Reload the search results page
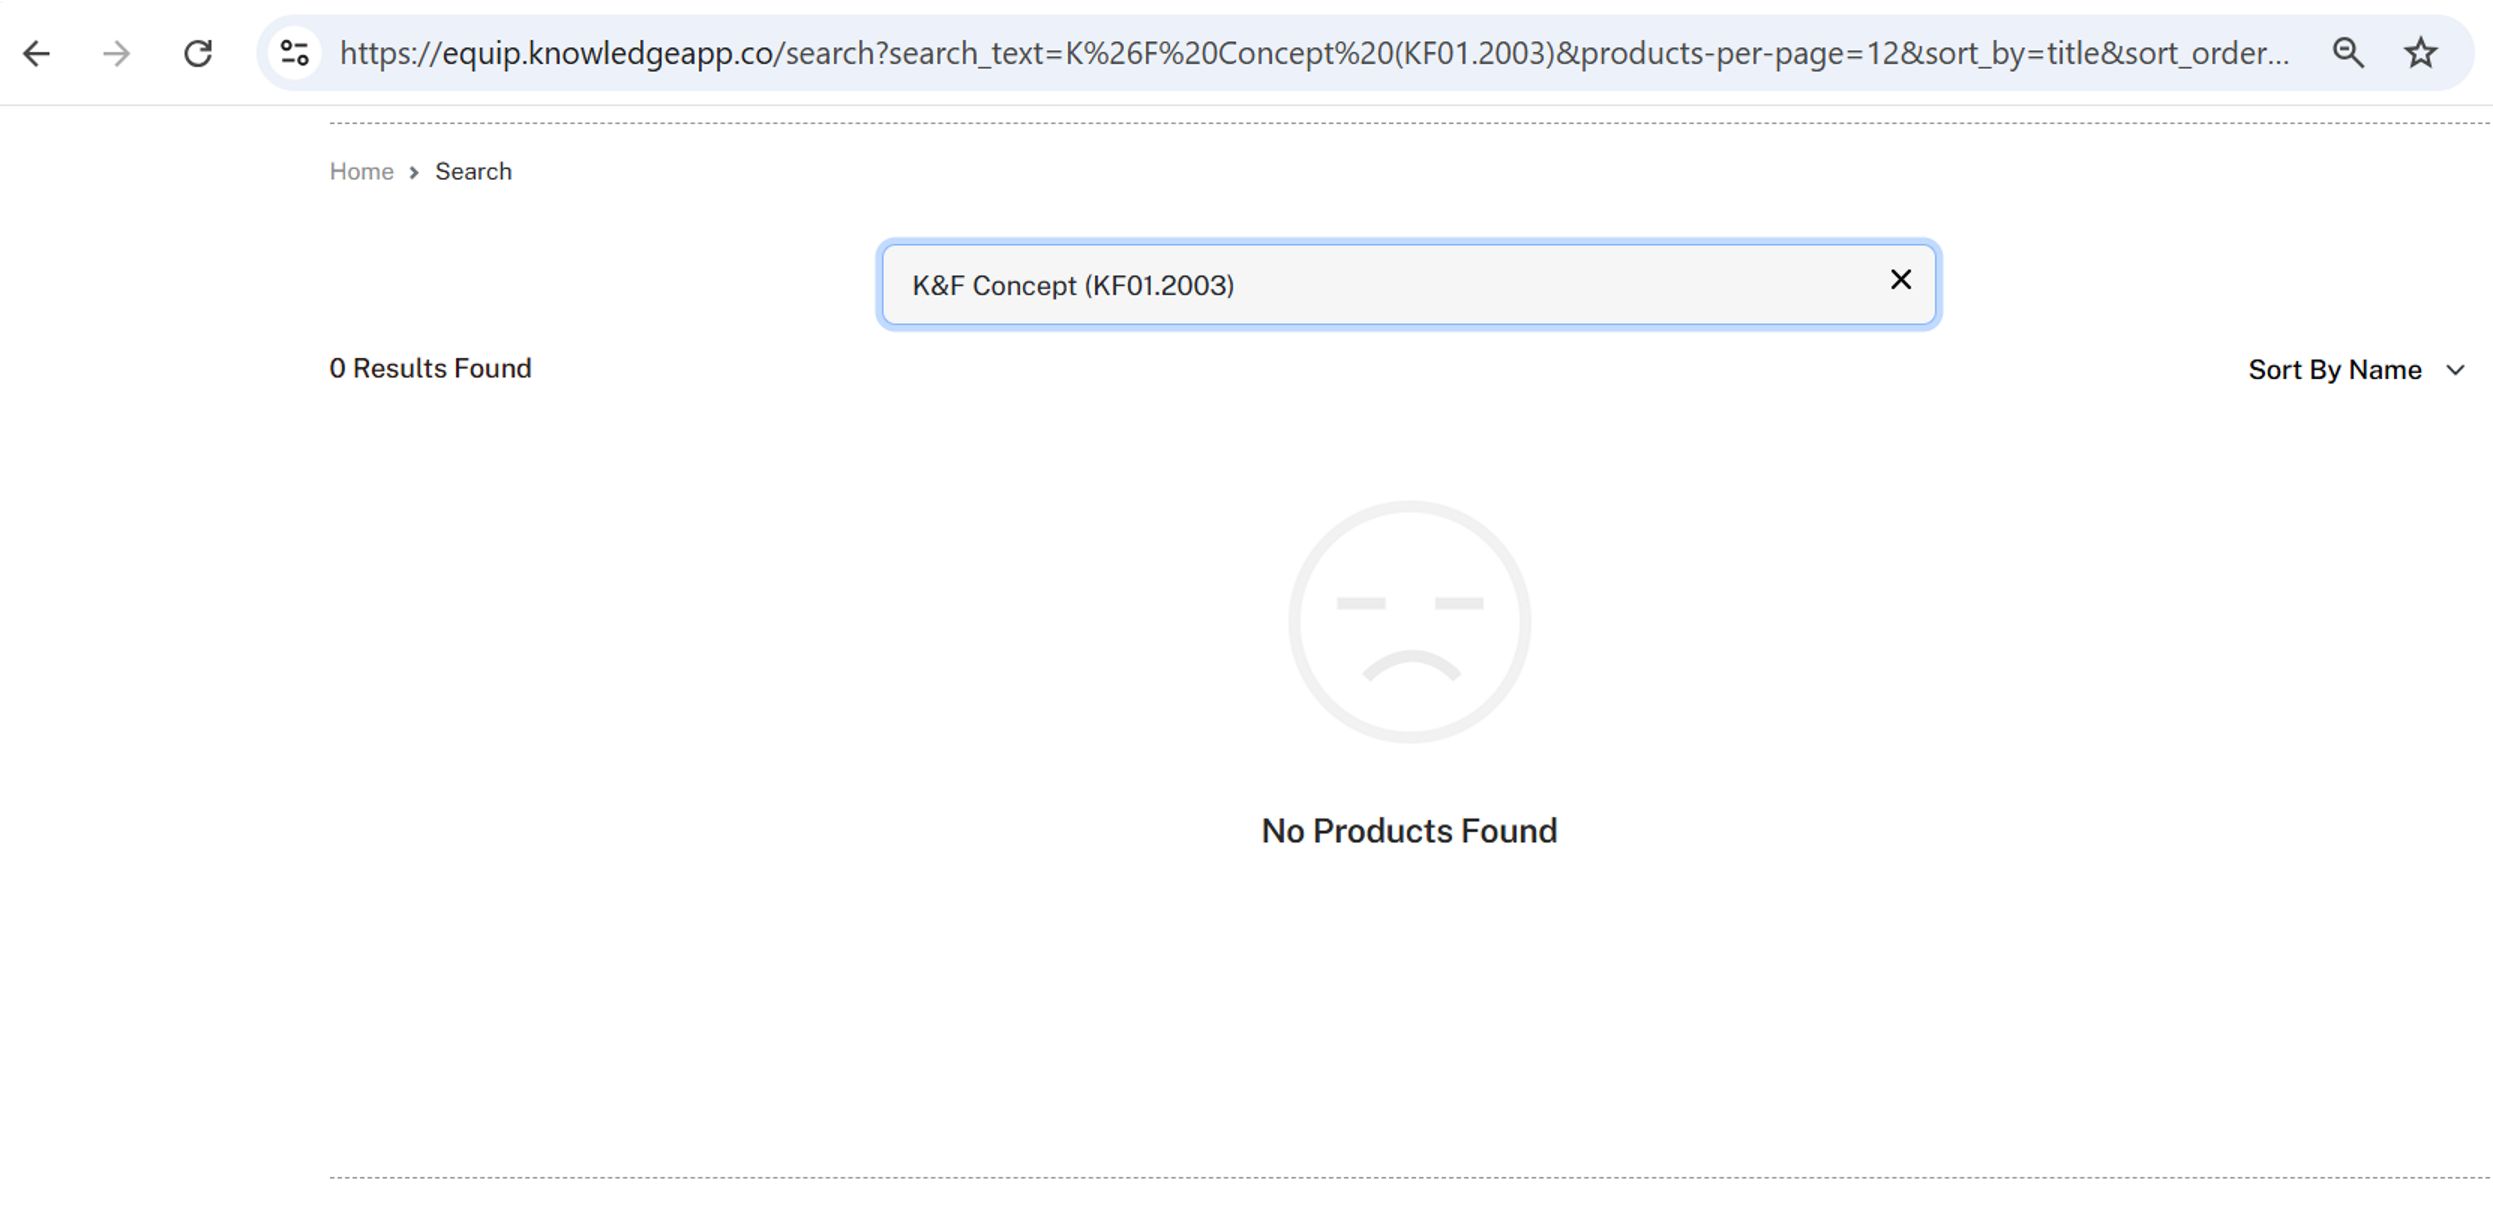 click(198, 53)
